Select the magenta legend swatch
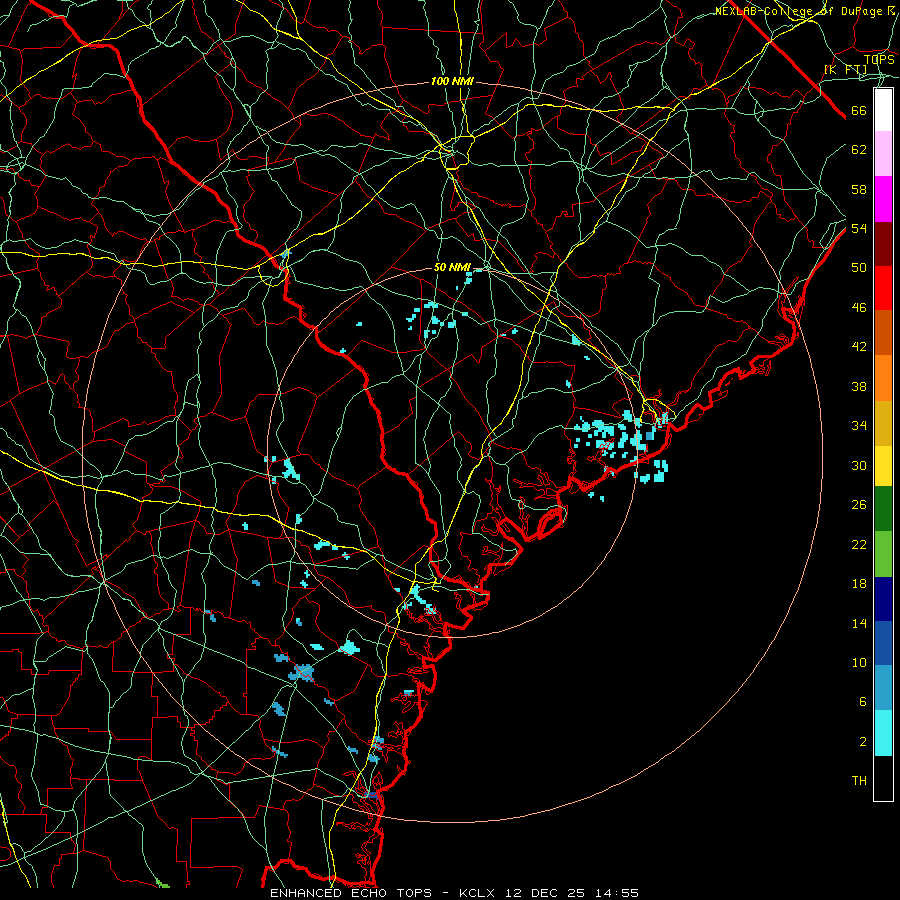The height and width of the screenshot is (900, 900). [883, 199]
